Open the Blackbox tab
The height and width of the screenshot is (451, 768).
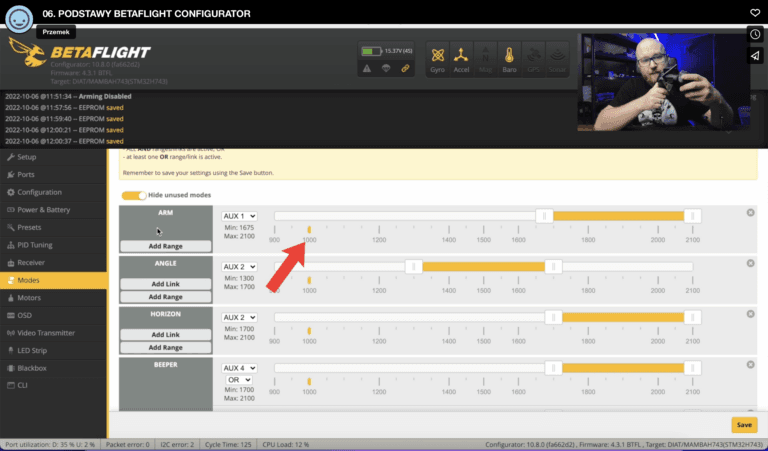click(x=53, y=368)
